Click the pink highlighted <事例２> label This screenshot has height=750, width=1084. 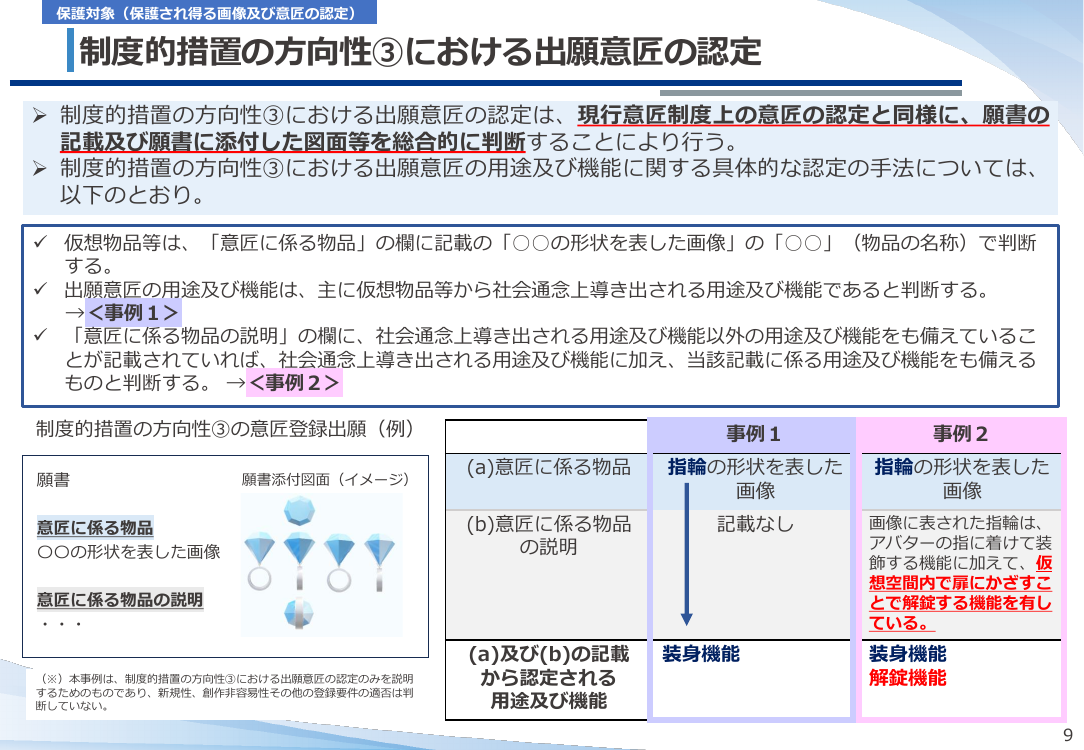click(295, 382)
